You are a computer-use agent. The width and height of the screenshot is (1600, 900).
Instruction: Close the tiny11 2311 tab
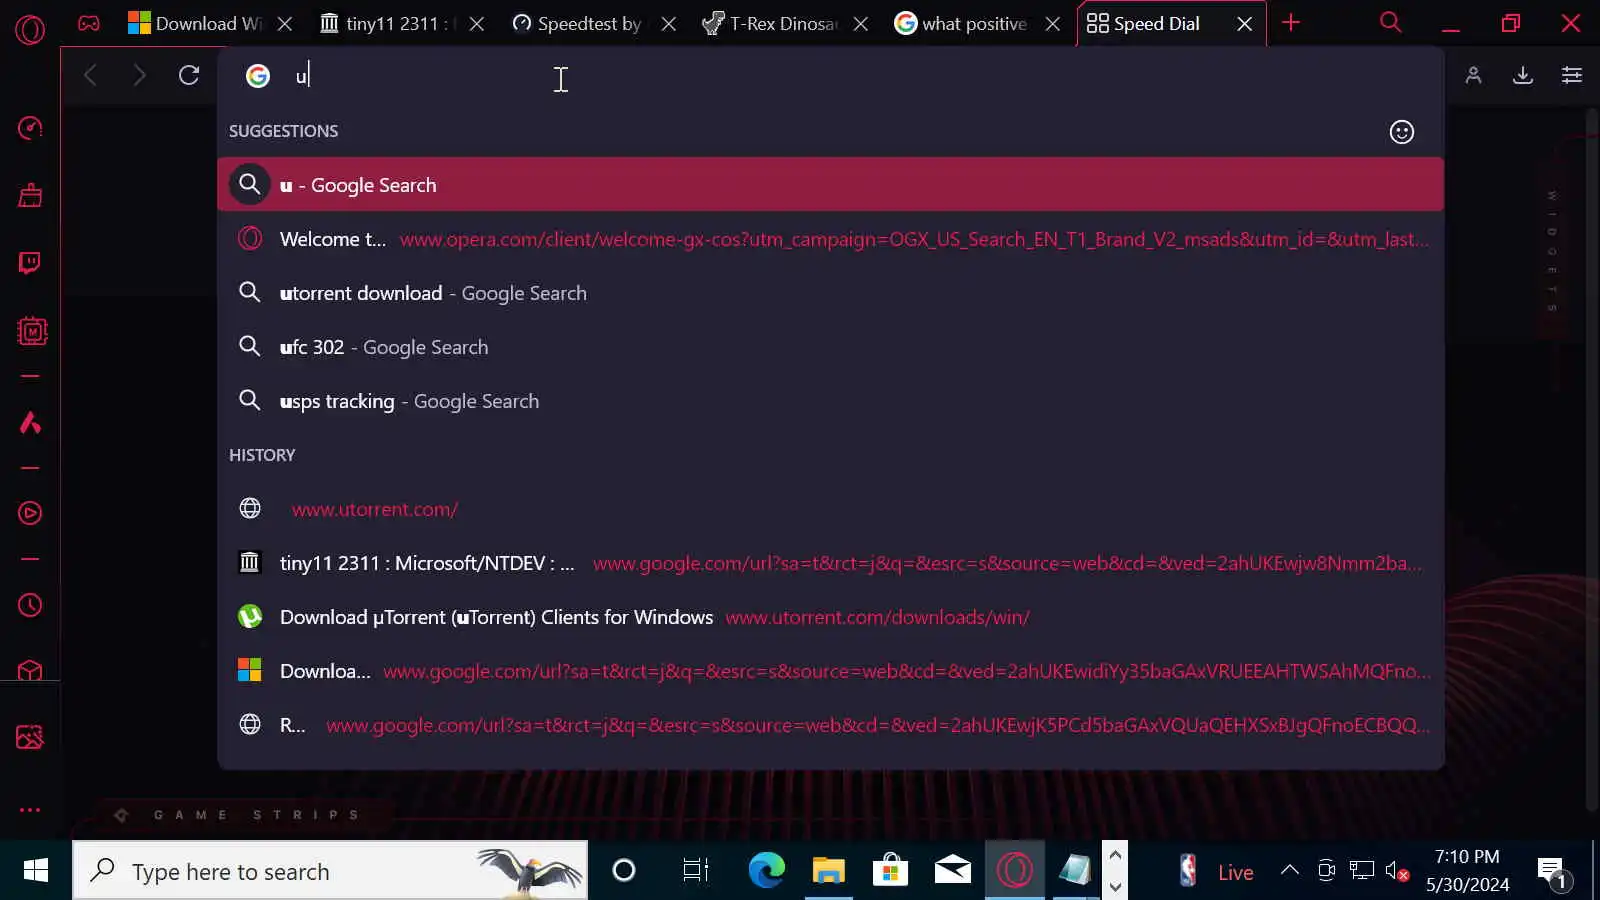(477, 24)
